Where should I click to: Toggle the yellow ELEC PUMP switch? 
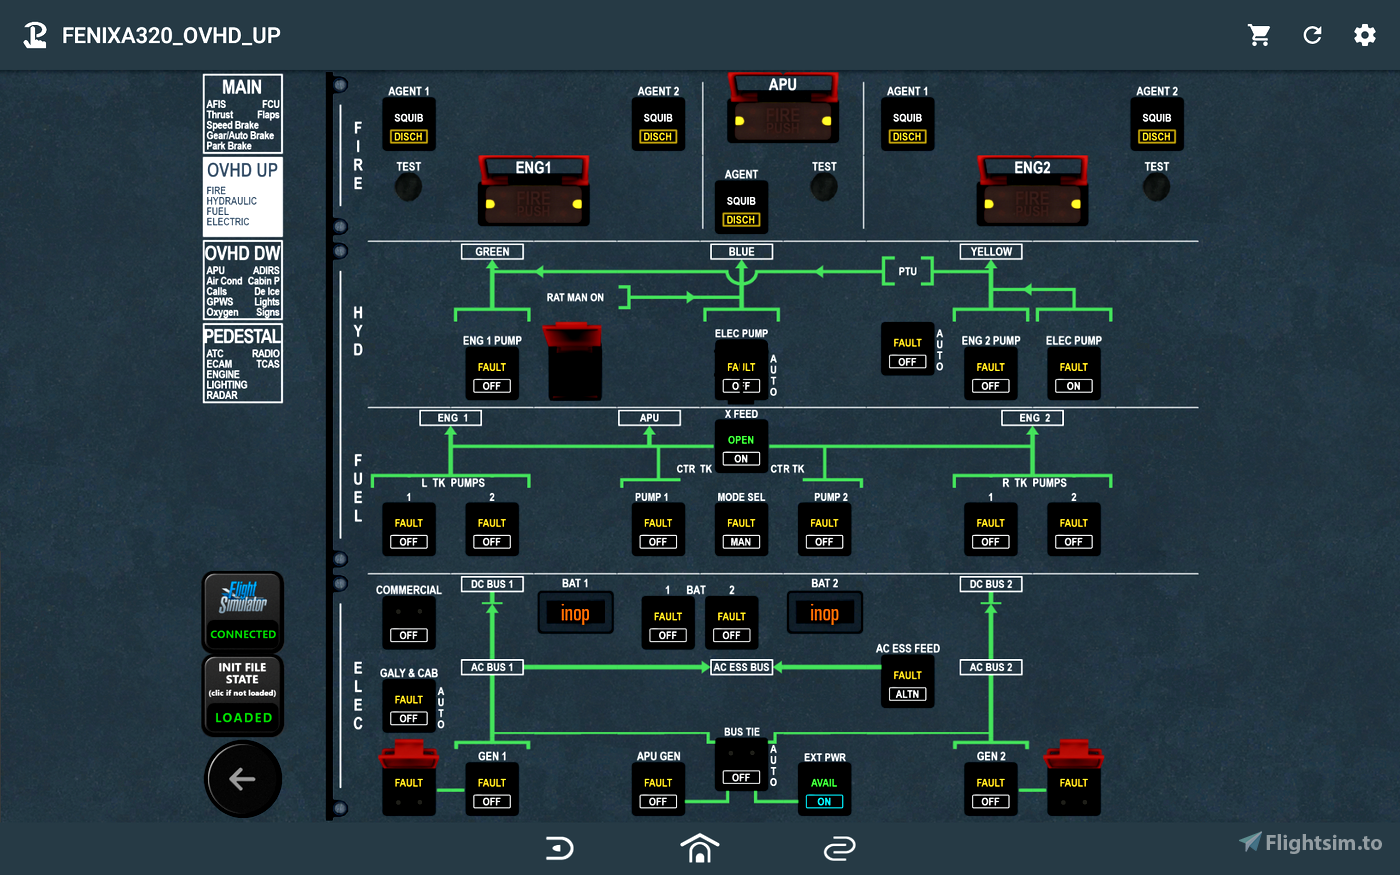point(1073,376)
